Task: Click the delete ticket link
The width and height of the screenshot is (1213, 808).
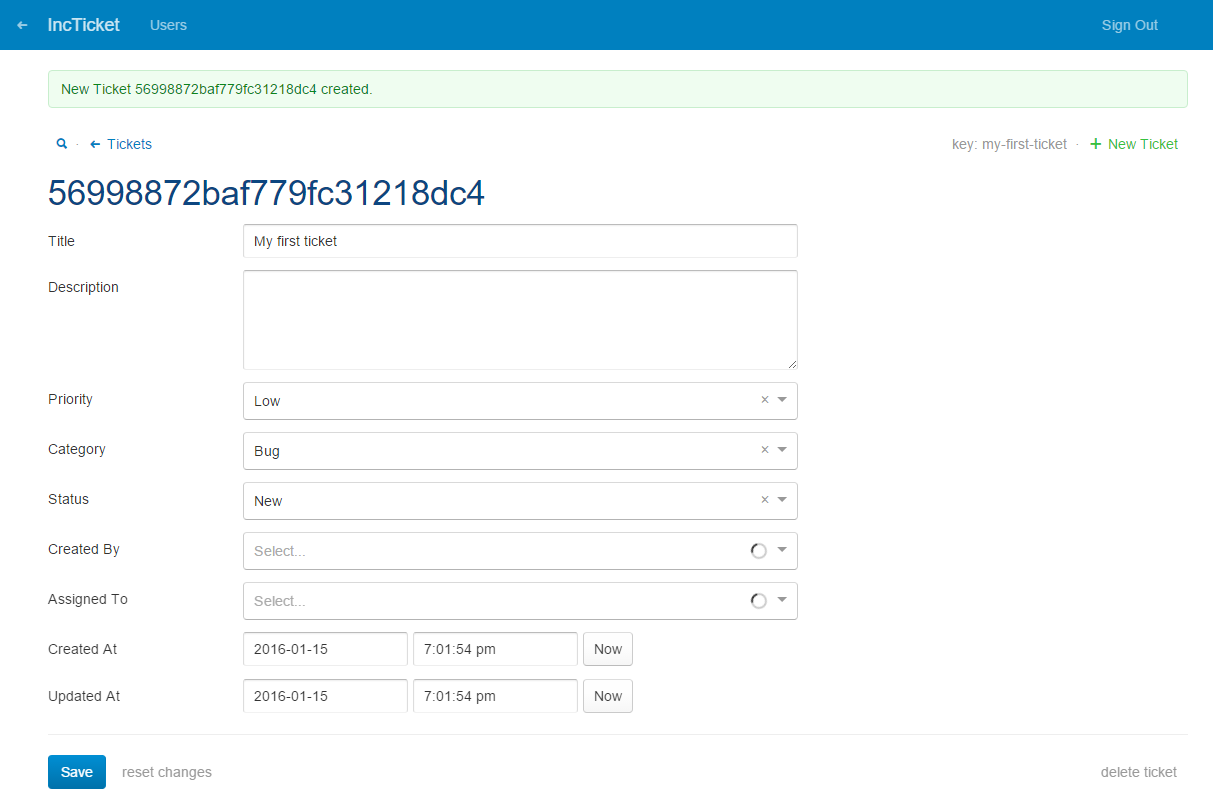Action: pyautogui.click(x=1138, y=772)
